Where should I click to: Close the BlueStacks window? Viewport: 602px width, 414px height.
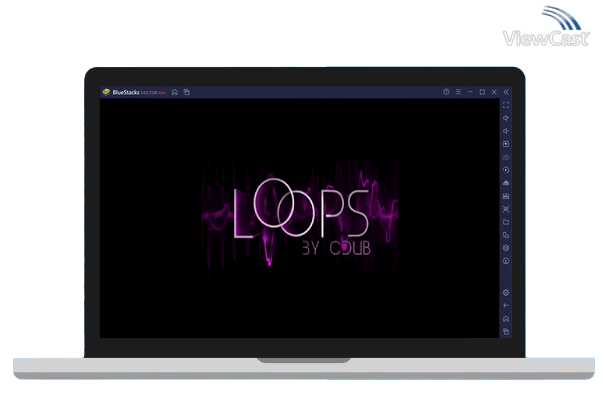[x=494, y=92]
